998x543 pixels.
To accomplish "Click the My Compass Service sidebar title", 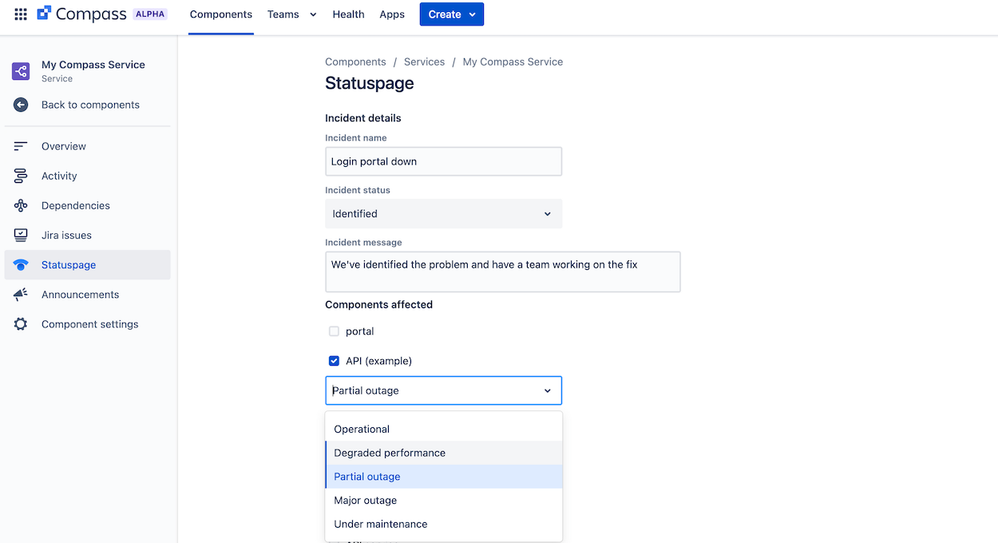I will click(x=93, y=65).
